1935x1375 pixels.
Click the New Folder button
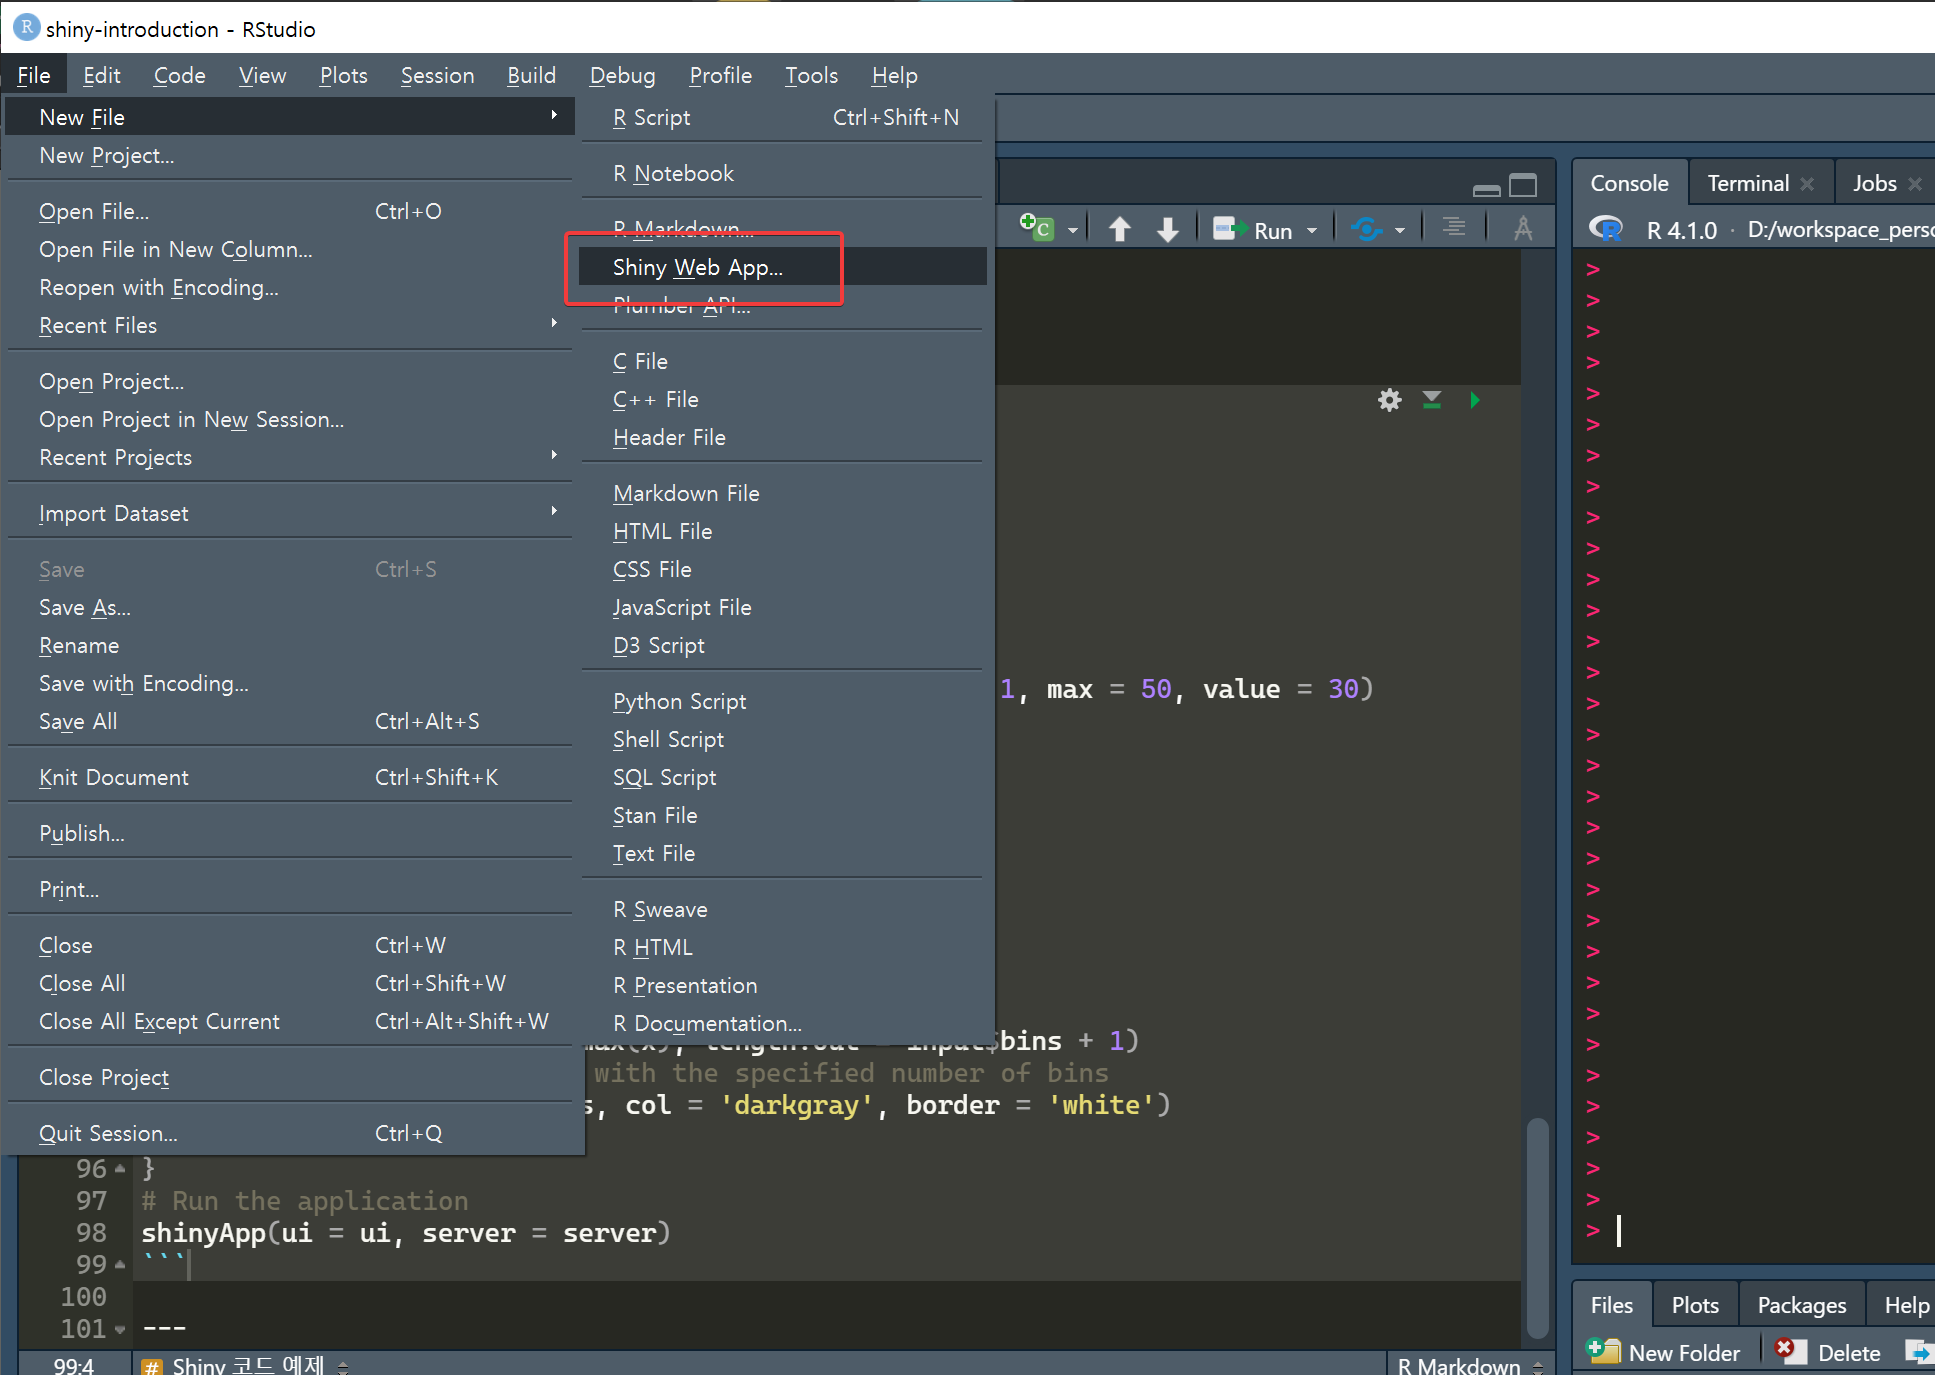(x=1665, y=1352)
